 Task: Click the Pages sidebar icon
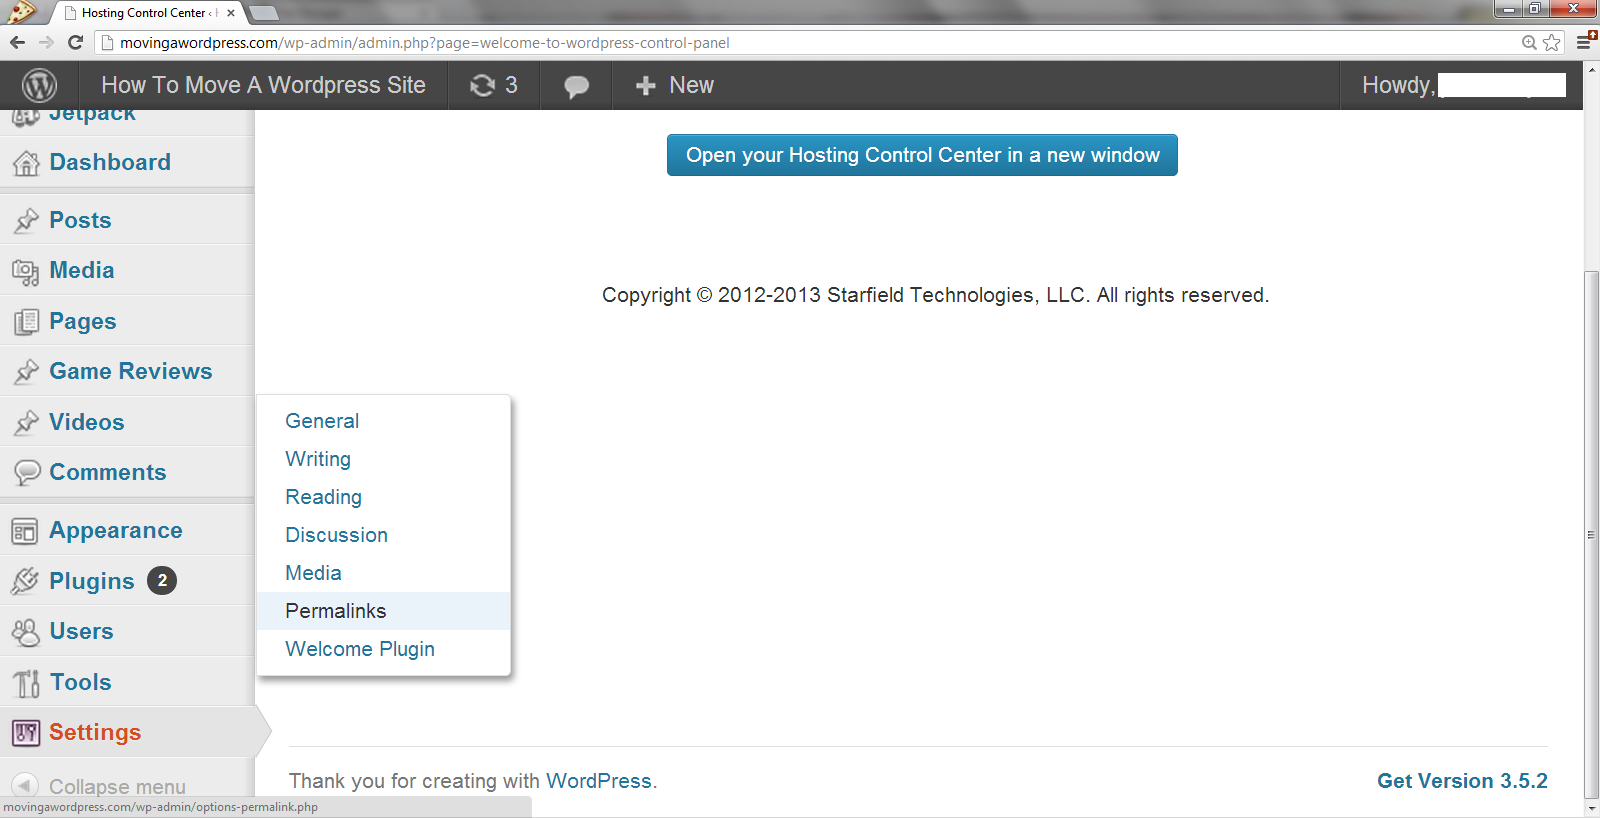pos(26,322)
